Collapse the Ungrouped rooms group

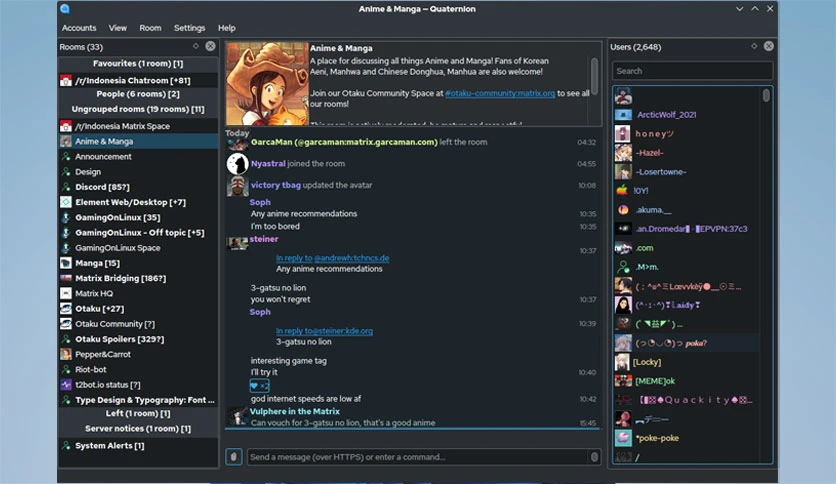tap(138, 109)
